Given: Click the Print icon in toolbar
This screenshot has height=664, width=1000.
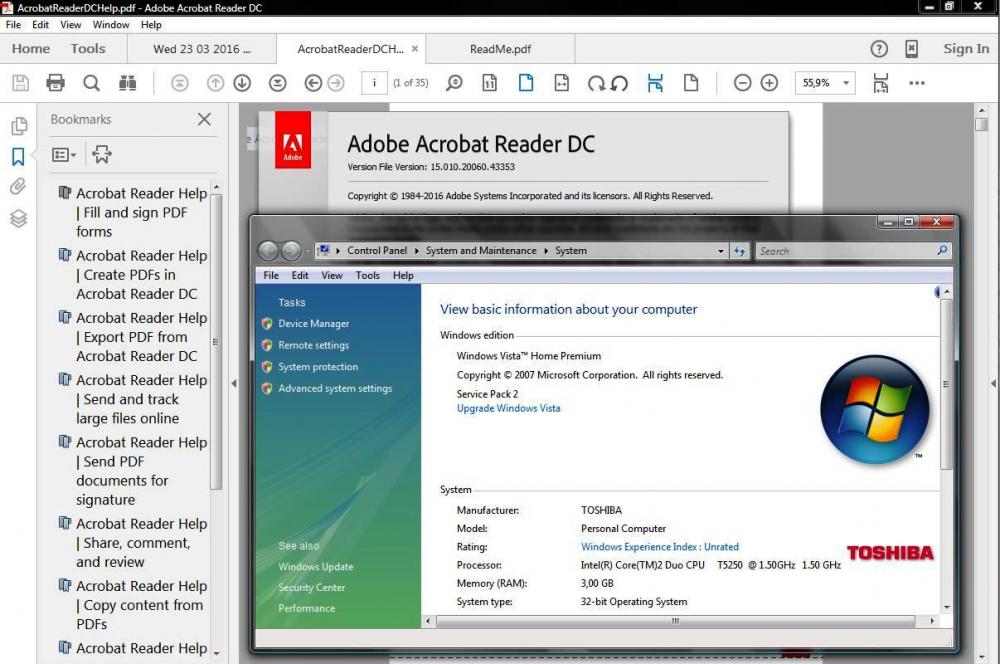Looking at the screenshot, I should [56, 83].
